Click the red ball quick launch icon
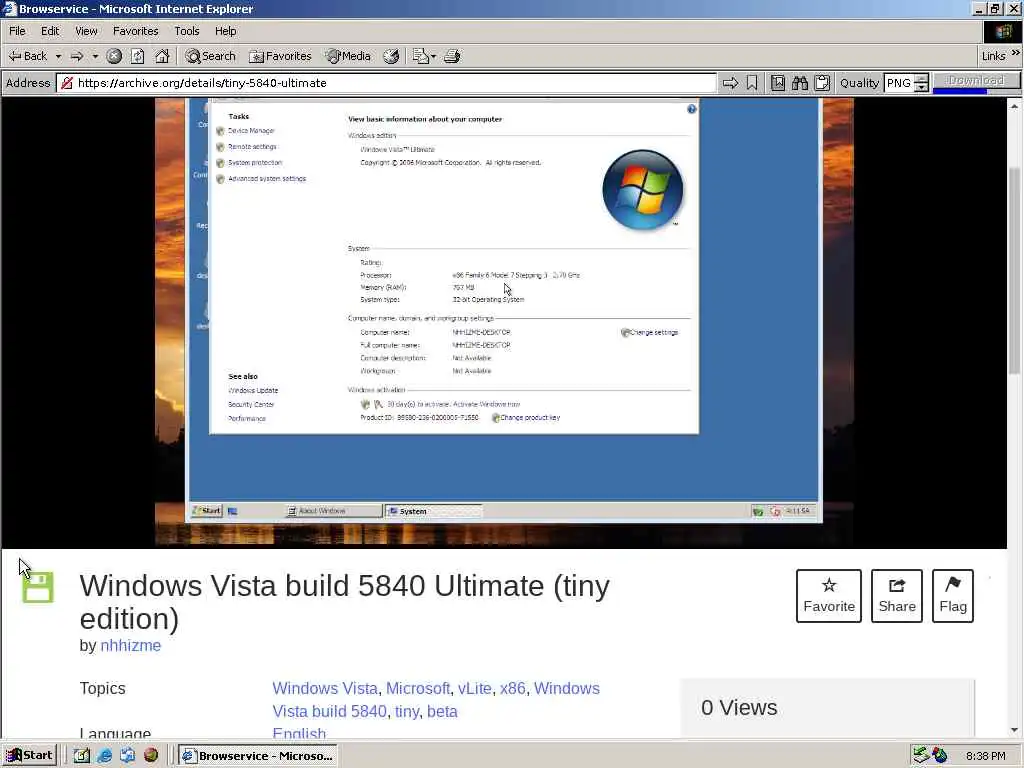Viewport: 1024px width, 768px height. 151,756
